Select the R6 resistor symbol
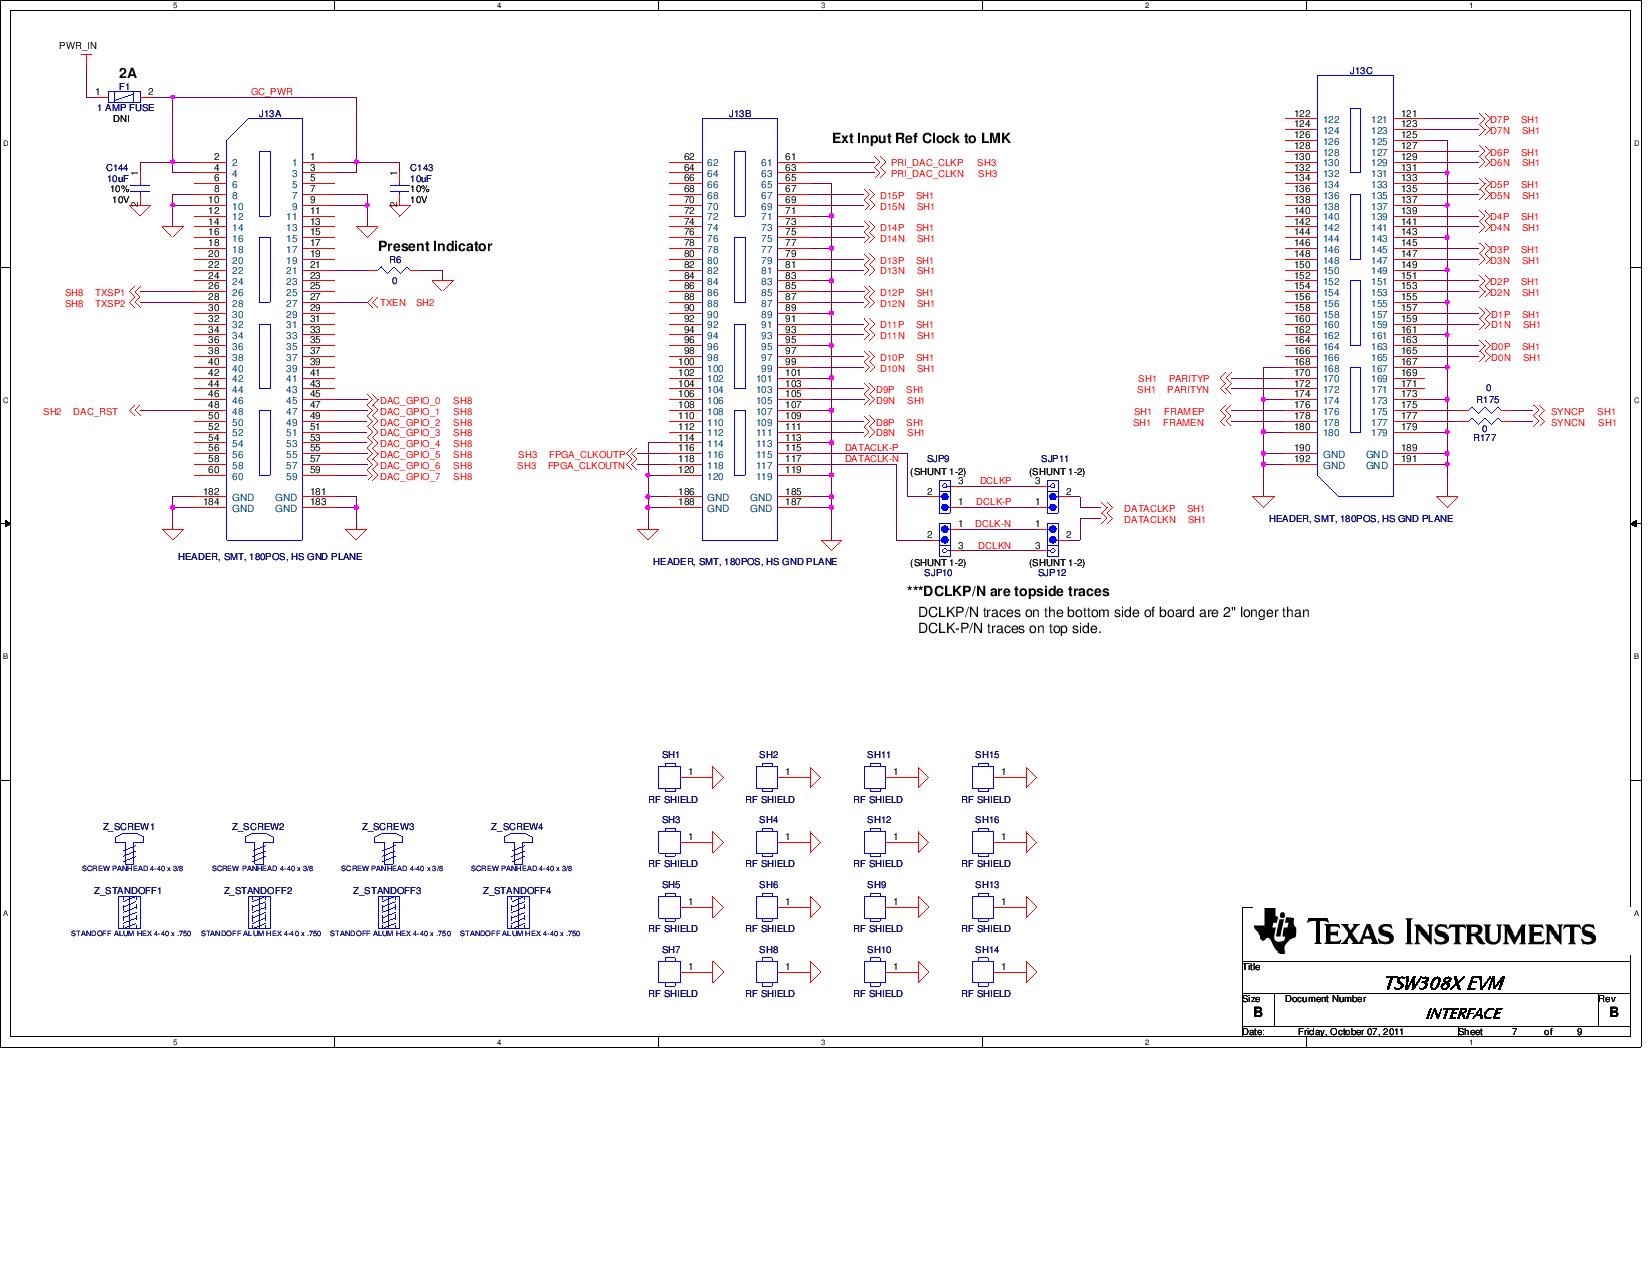 395,271
